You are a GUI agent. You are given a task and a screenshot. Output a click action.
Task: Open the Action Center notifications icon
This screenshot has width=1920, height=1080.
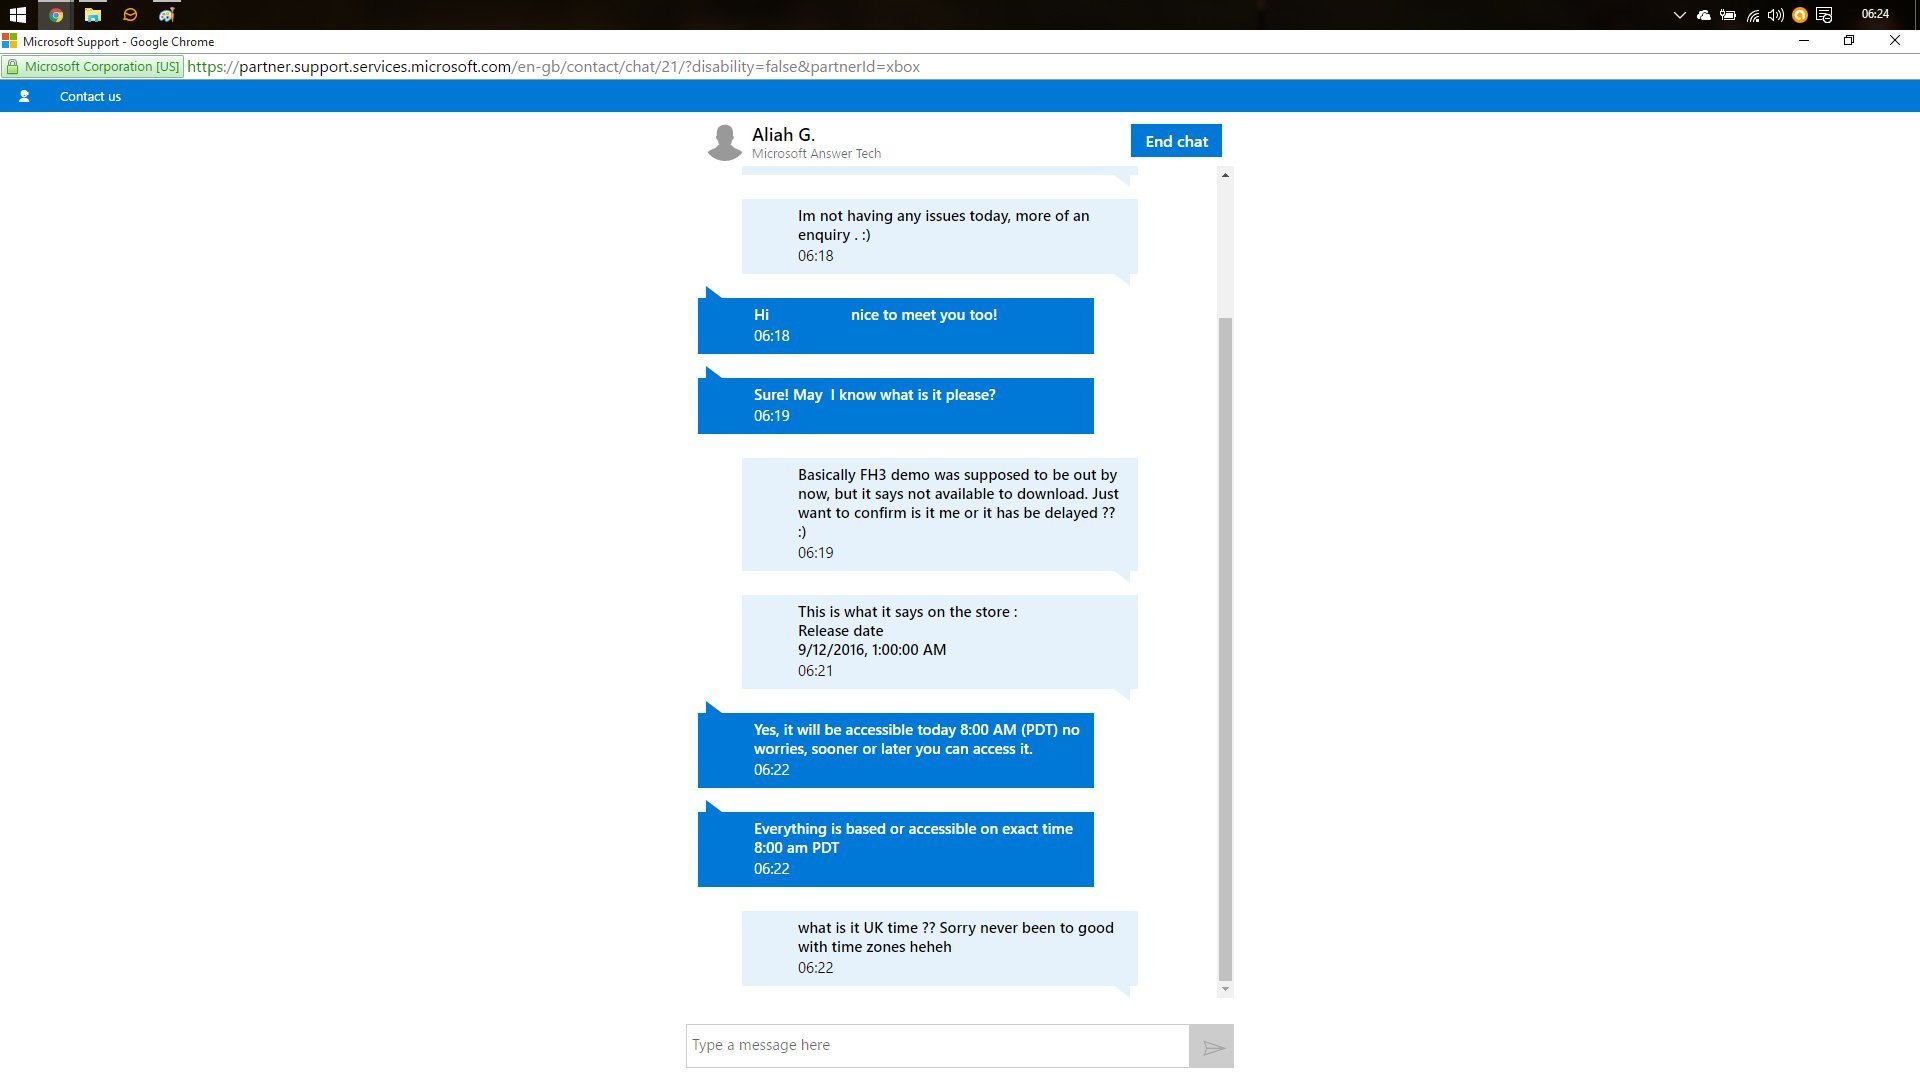point(1824,15)
